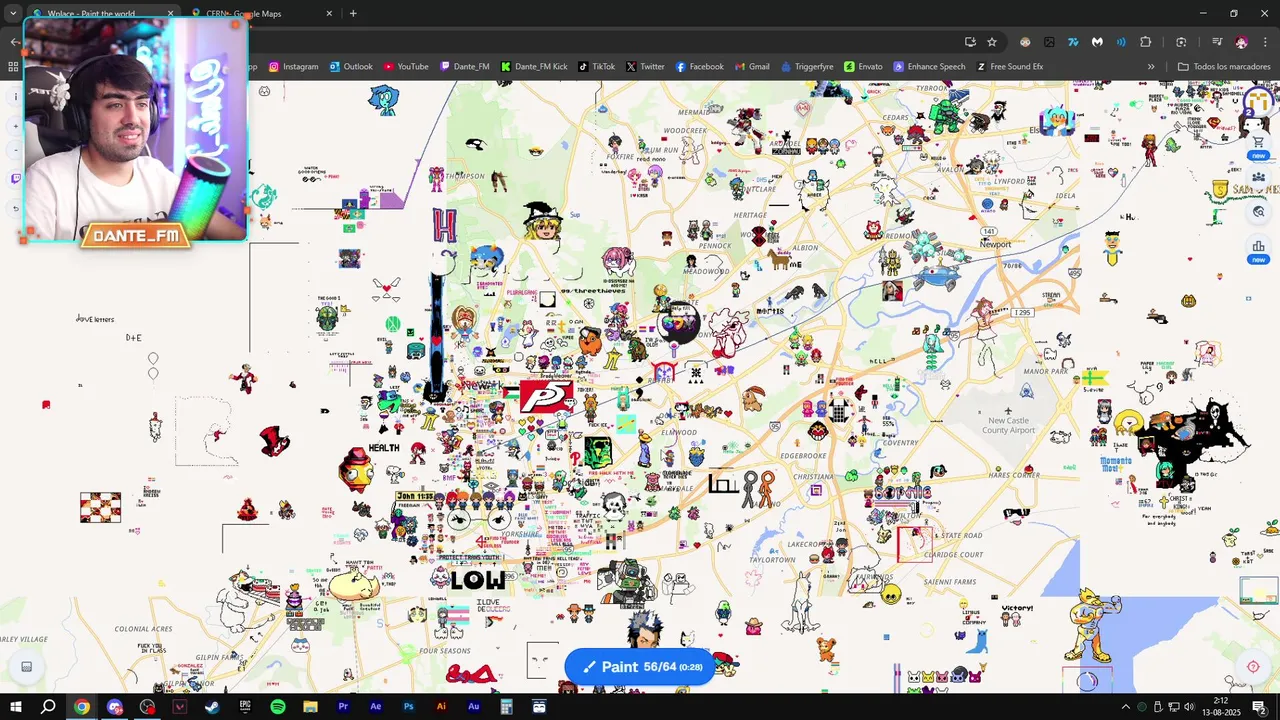Launch After Effects from the taskbar
The image size is (1280, 720).
click(376, 707)
